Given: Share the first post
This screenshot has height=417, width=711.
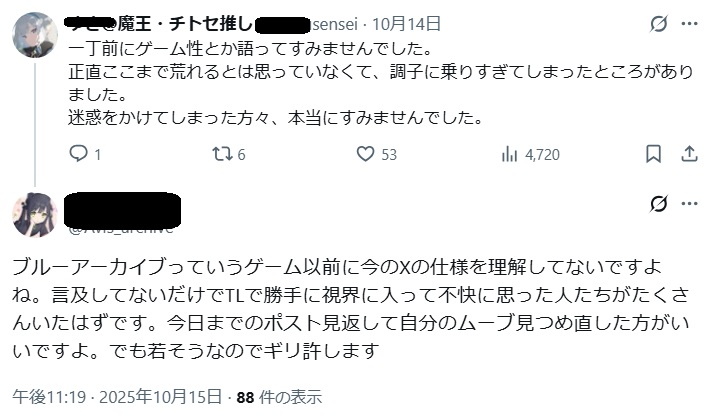Looking at the screenshot, I should [x=688, y=154].
